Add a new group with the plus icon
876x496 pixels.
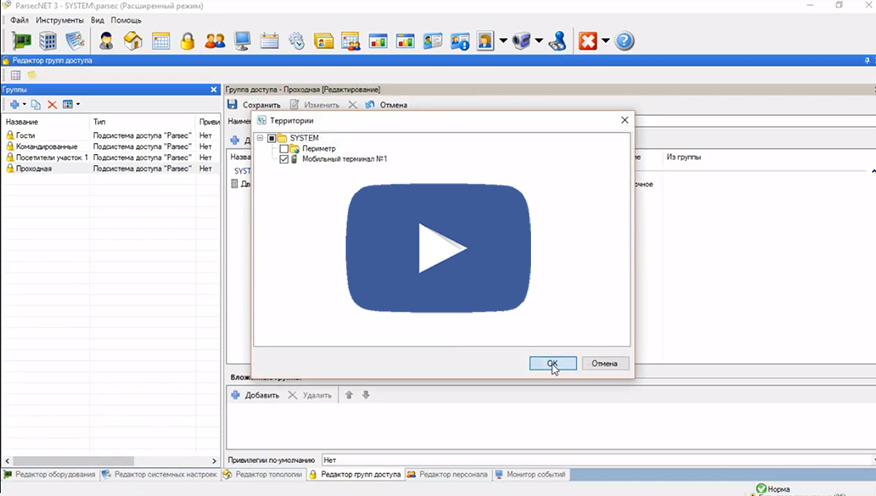coord(15,104)
